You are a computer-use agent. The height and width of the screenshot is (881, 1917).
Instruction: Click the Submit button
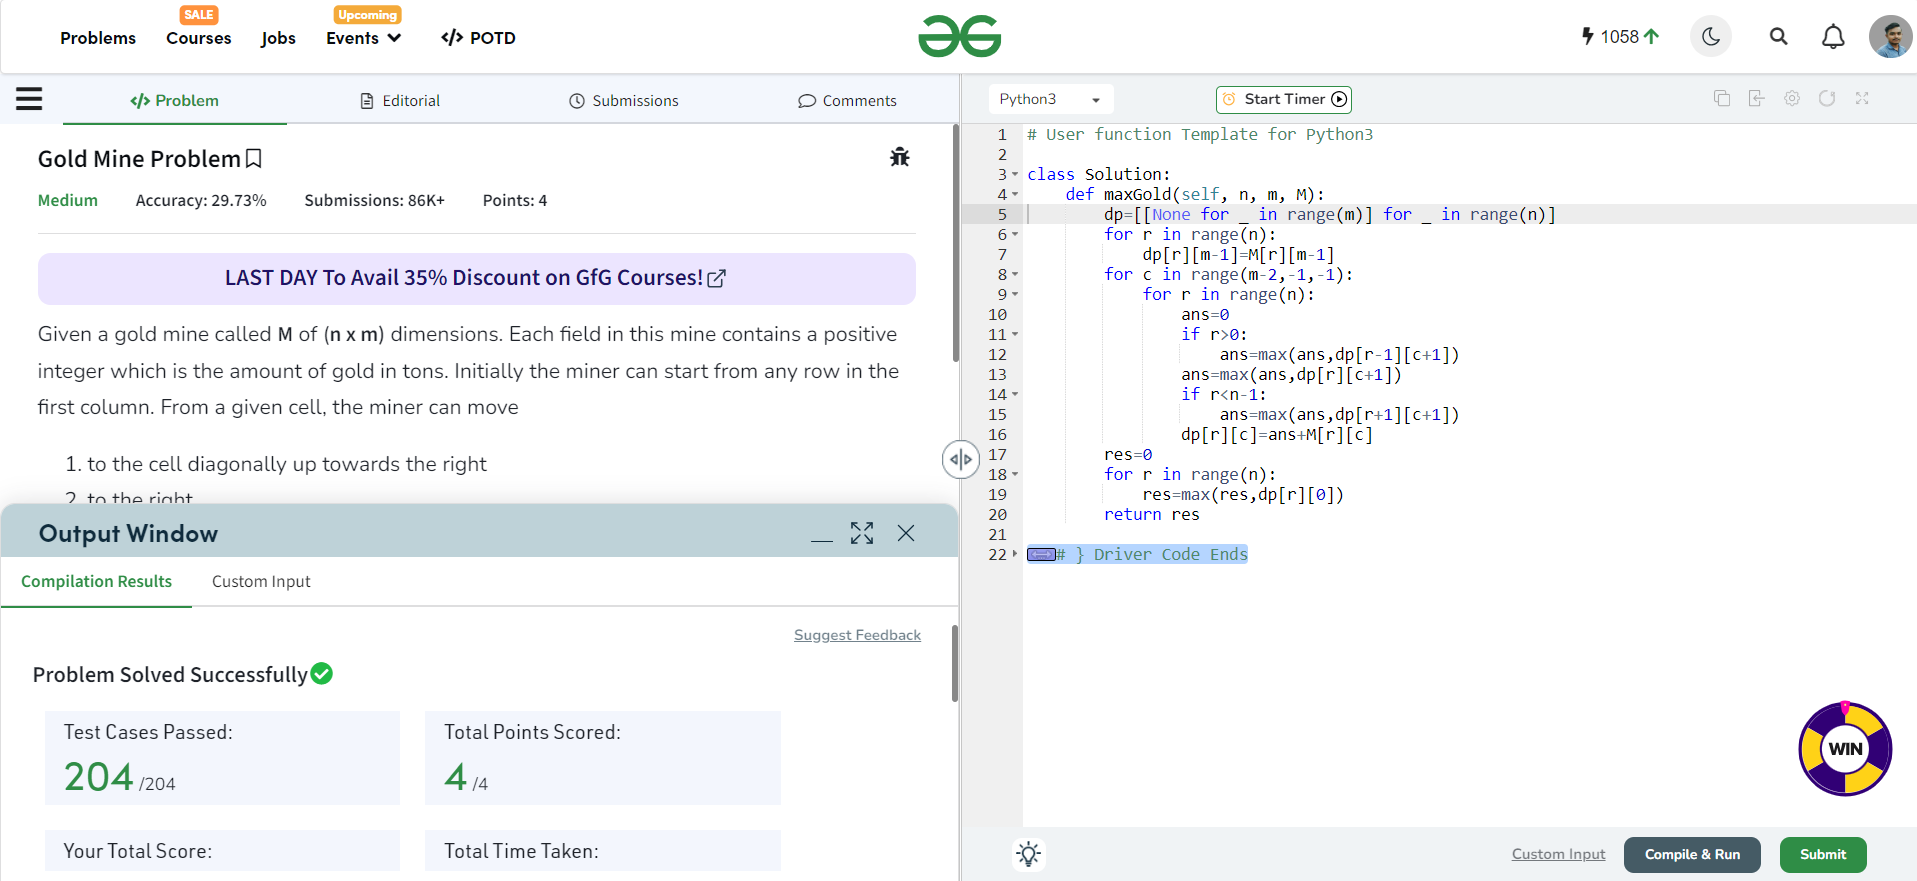[x=1823, y=855]
